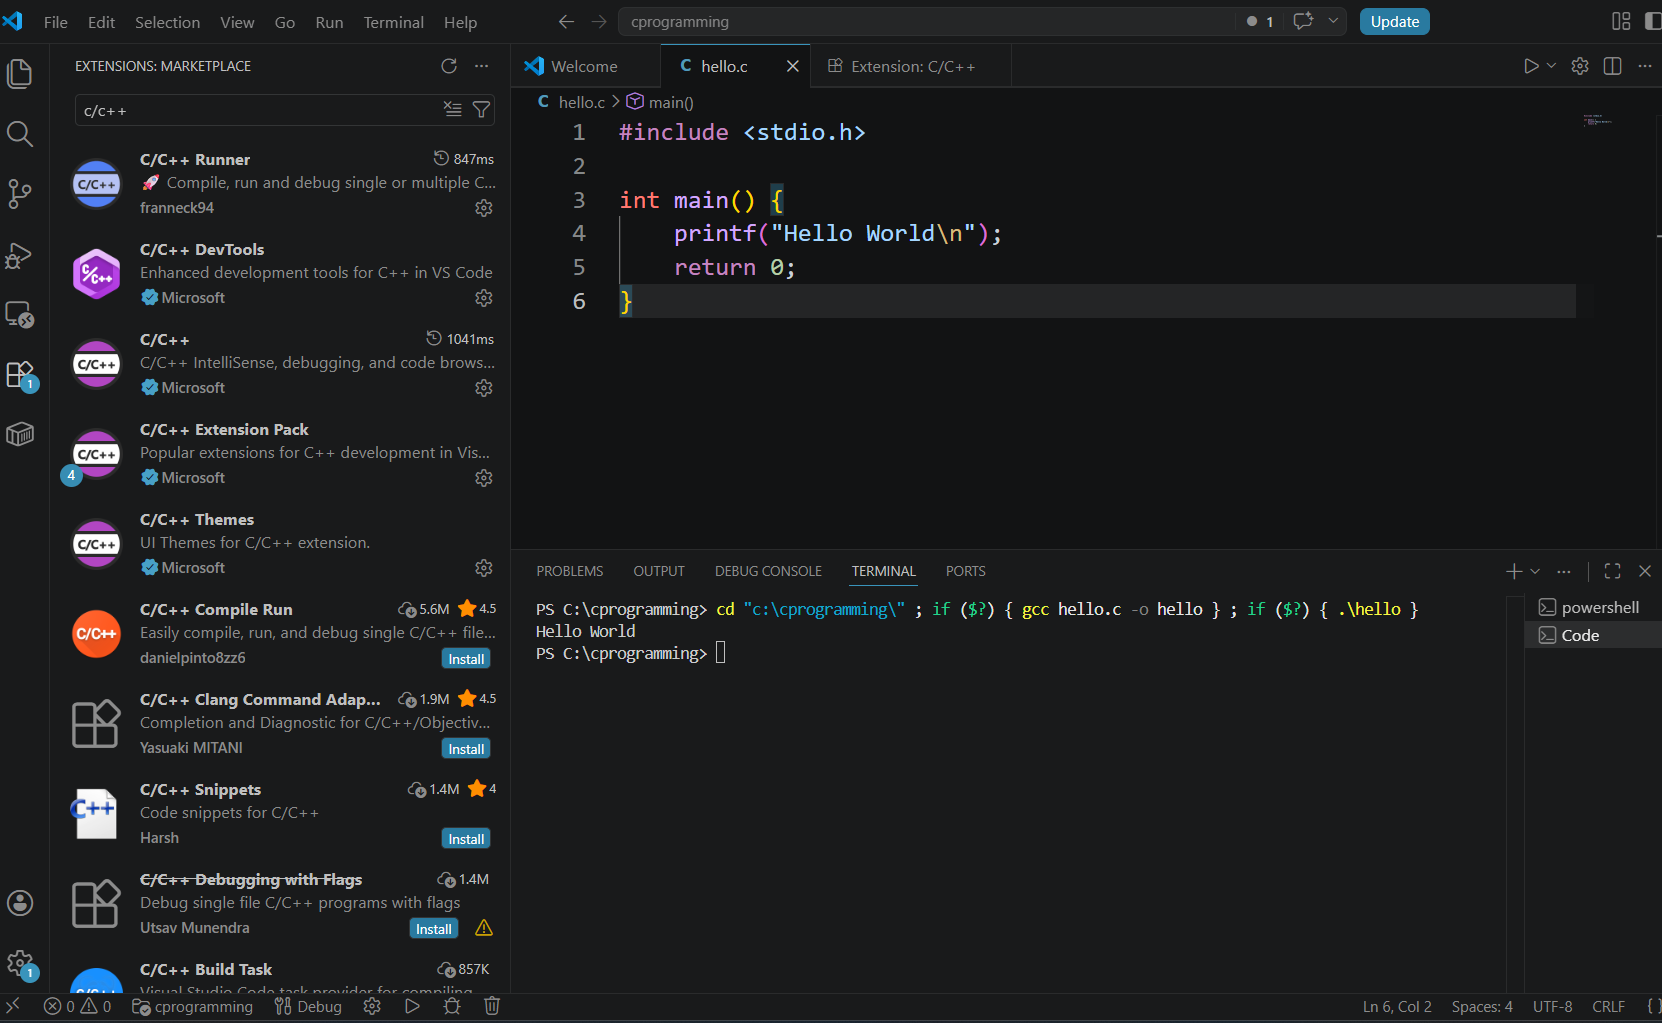Switch to the PROBLEMS panel tab

tap(569, 571)
